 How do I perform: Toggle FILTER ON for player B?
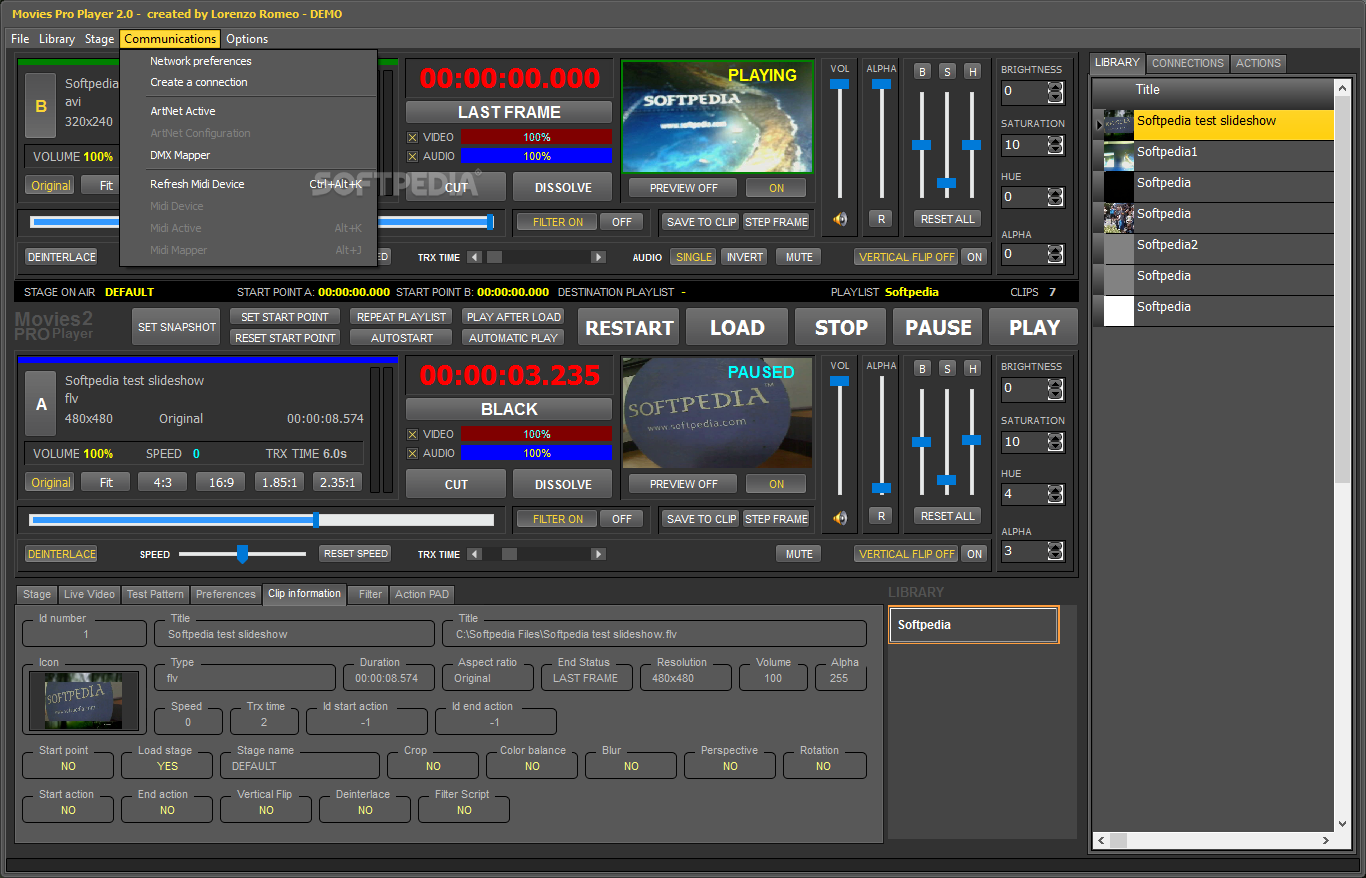557,222
